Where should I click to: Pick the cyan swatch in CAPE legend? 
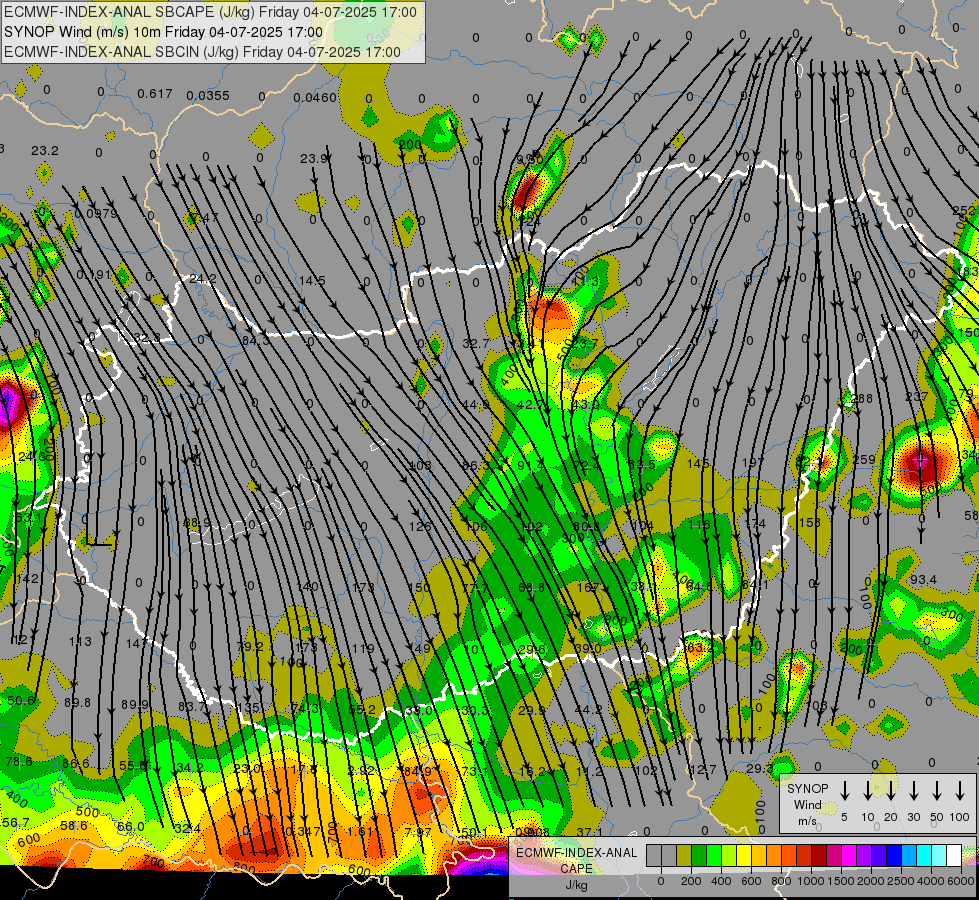pyautogui.click(x=924, y=856)
